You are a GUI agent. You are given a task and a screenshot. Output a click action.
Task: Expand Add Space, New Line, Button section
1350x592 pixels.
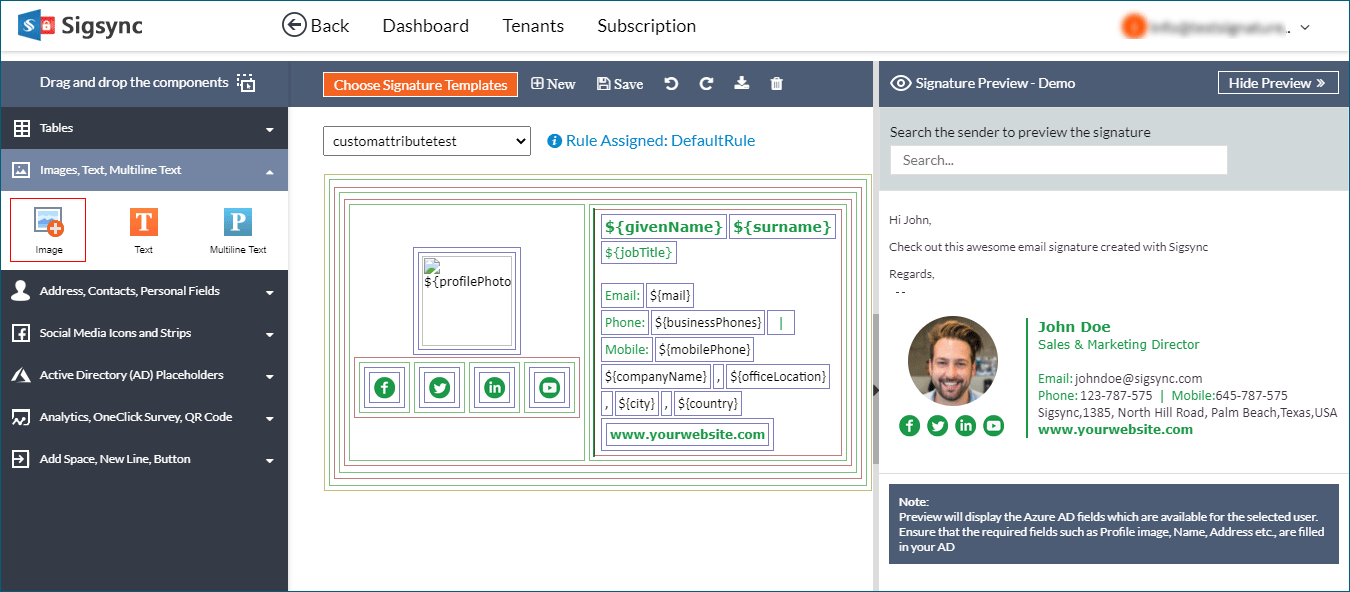click(144, 459)
